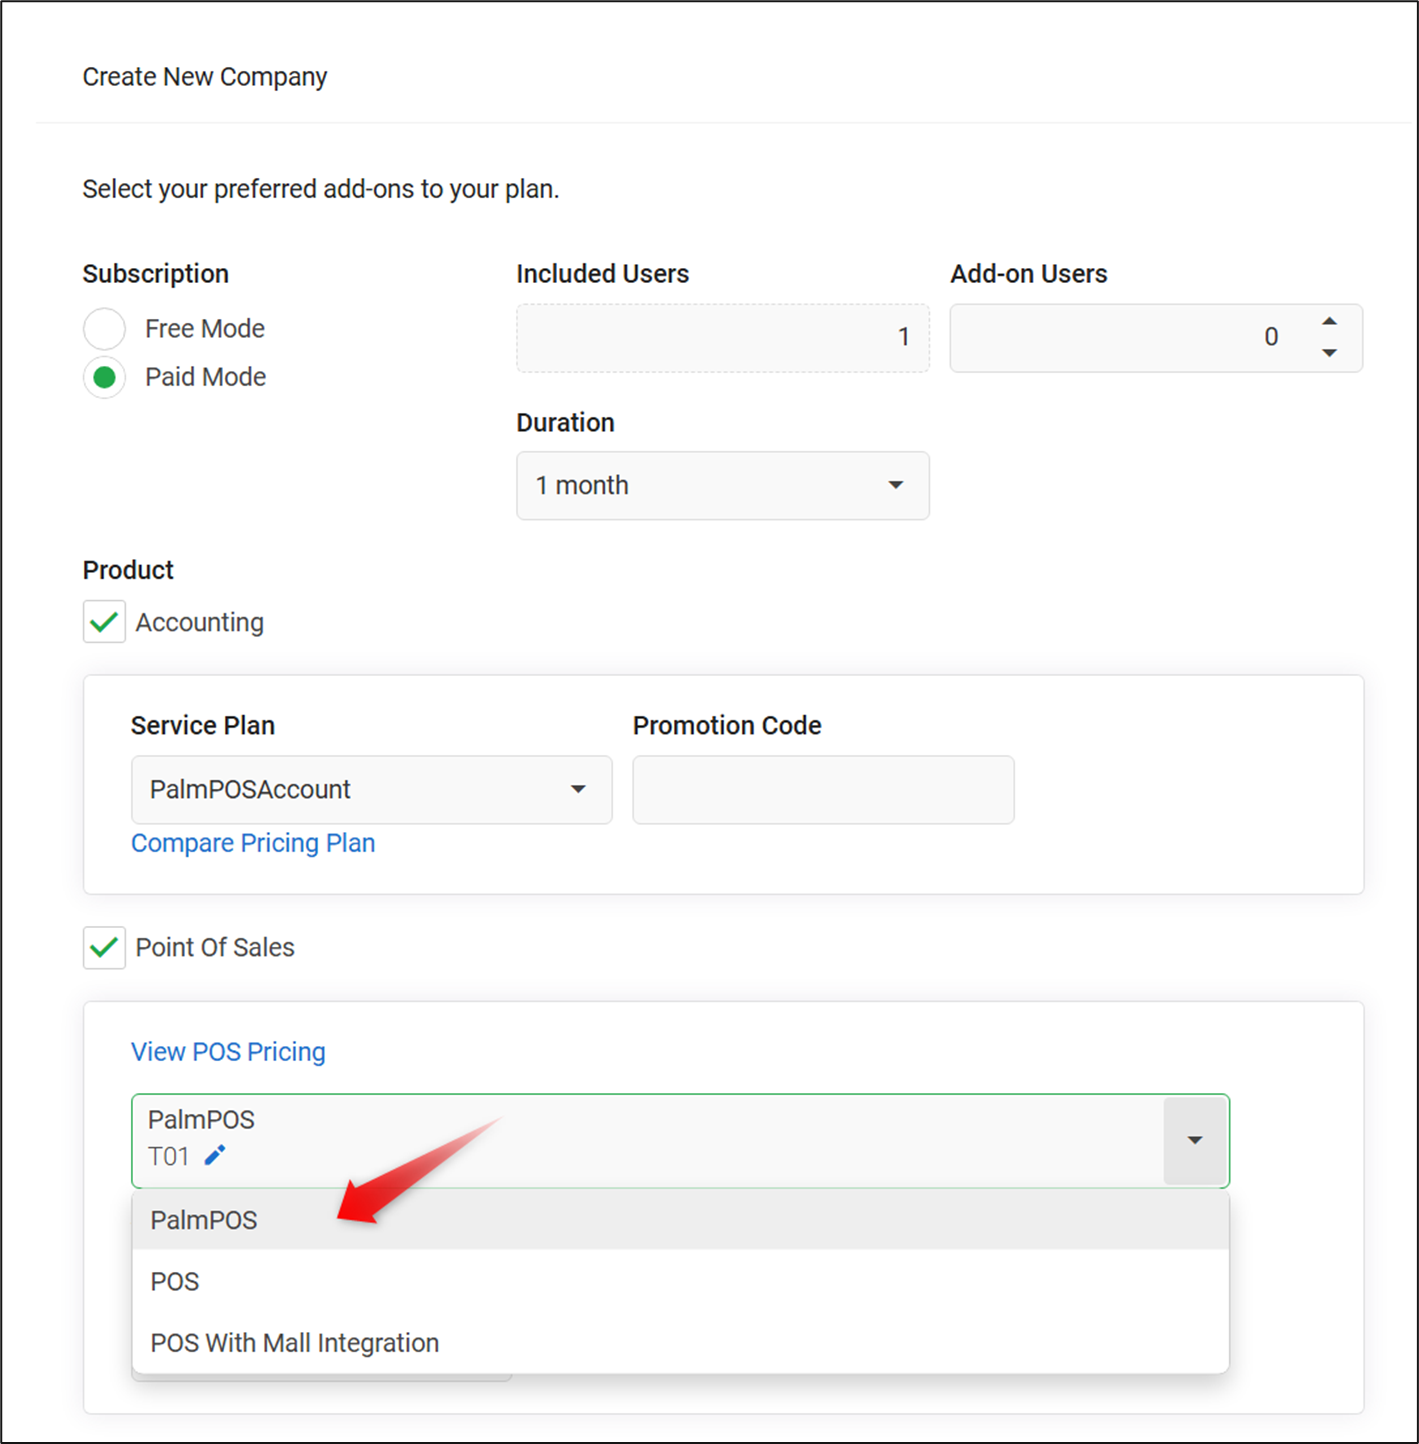Viewport: 1419px width, 1444px height.
Task: Open the Service Plan dropdown
Action: tap(371, 790)
